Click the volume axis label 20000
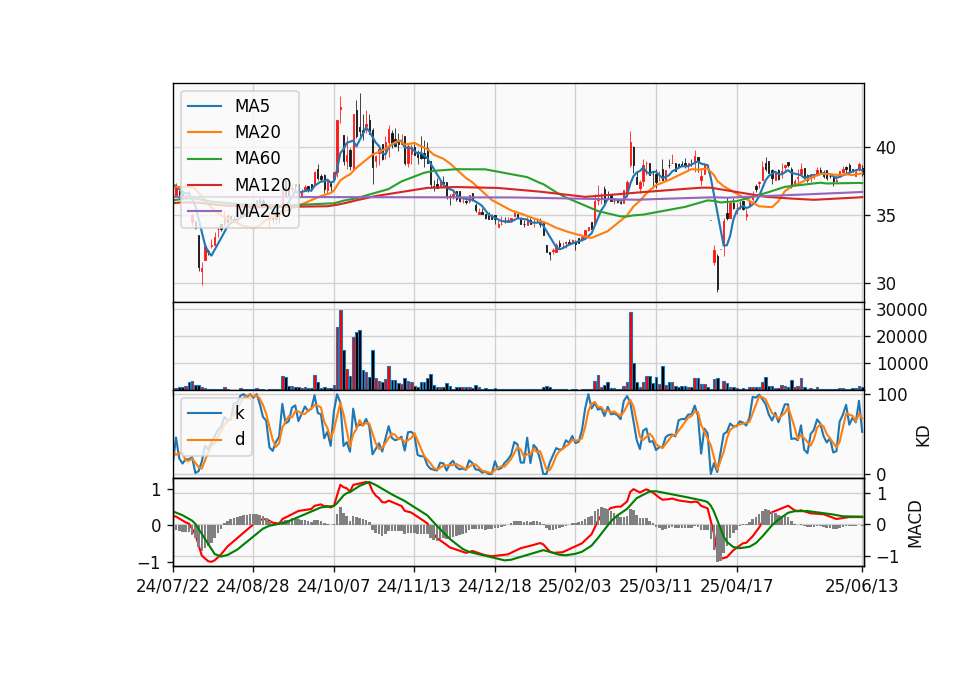 pos(901,337)
